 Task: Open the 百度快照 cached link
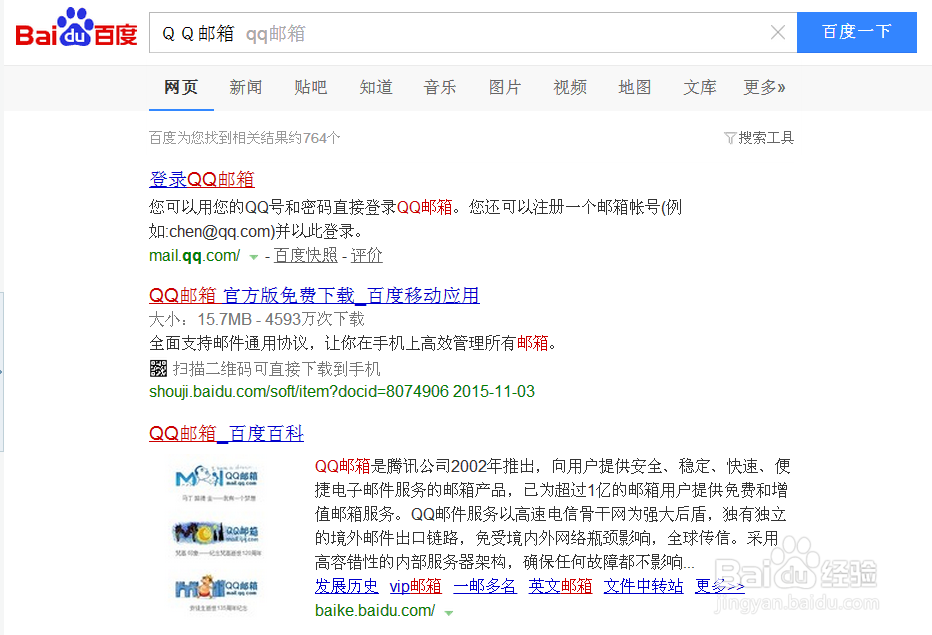click(x=306, y=256)
